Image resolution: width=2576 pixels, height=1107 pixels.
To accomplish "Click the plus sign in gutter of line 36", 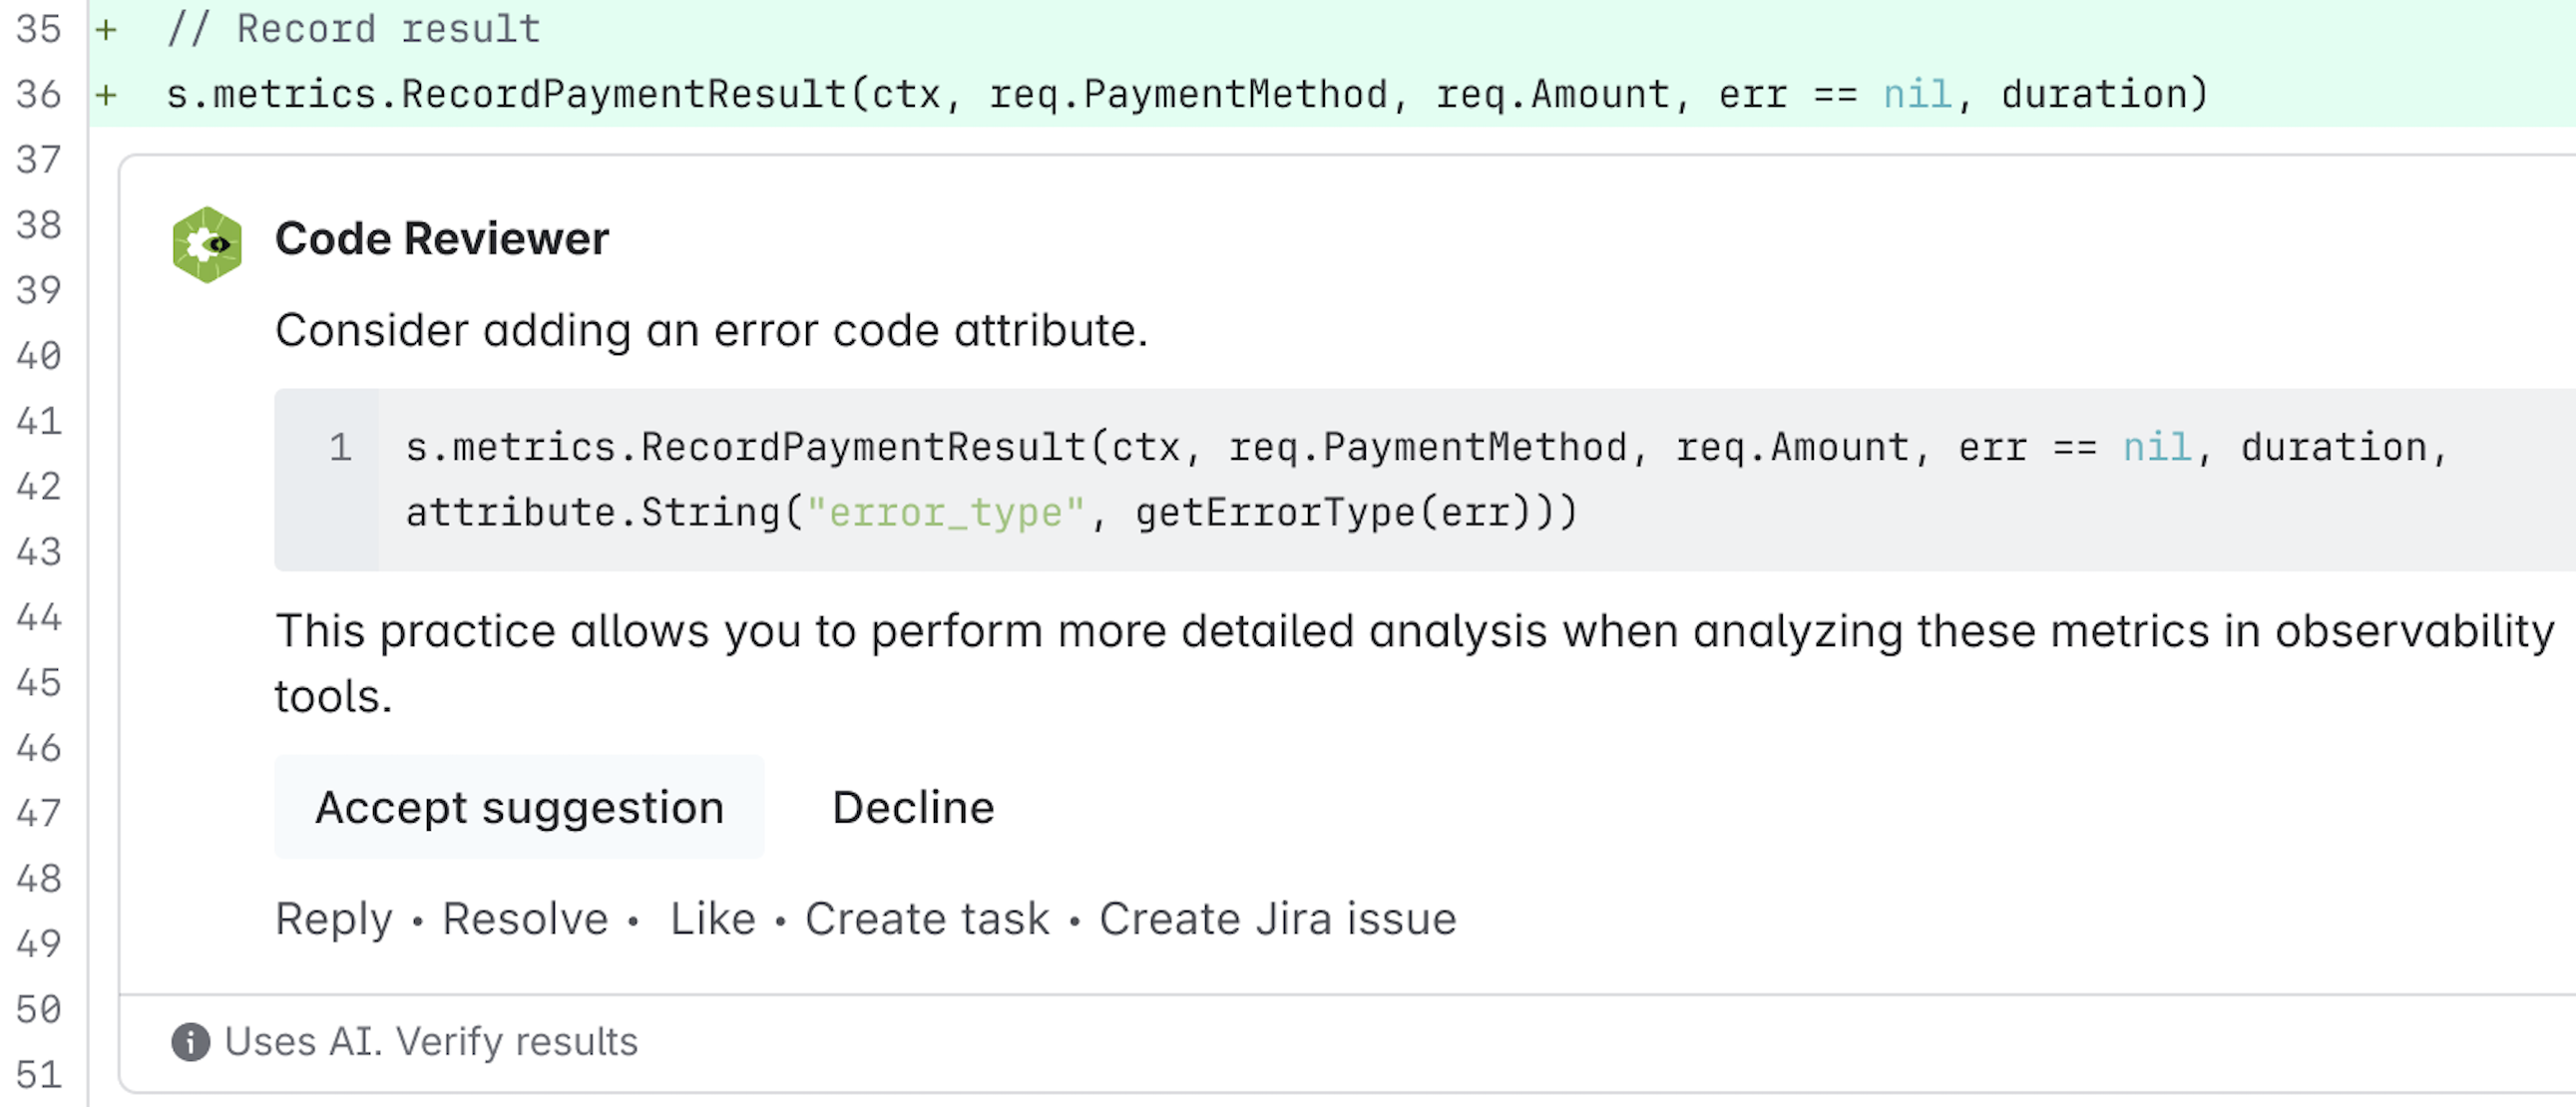I will pos(105,93).
